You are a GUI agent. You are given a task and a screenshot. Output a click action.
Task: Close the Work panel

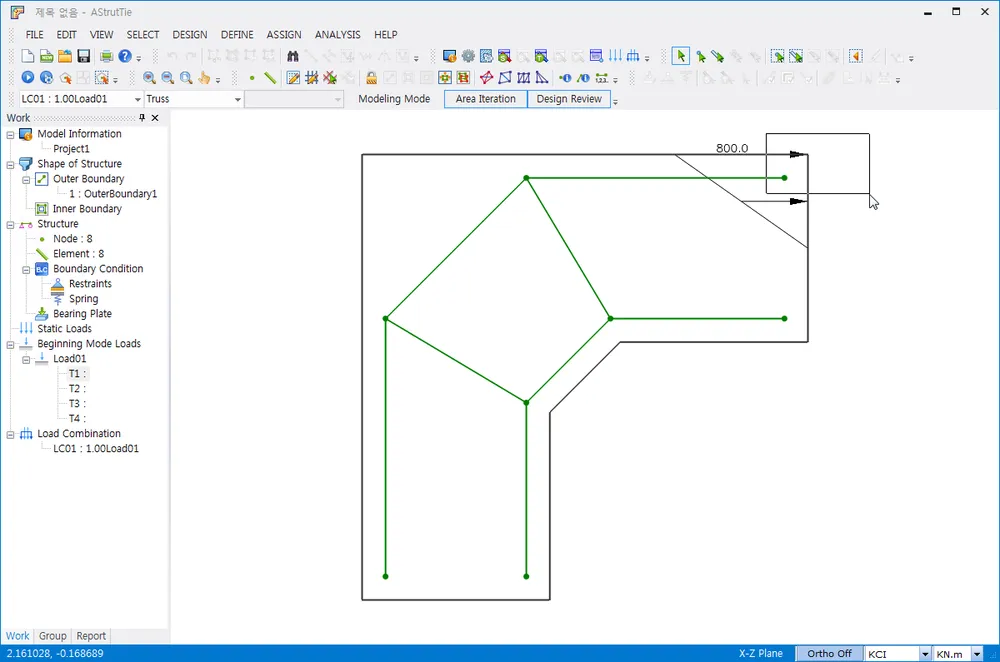point(155,117)
